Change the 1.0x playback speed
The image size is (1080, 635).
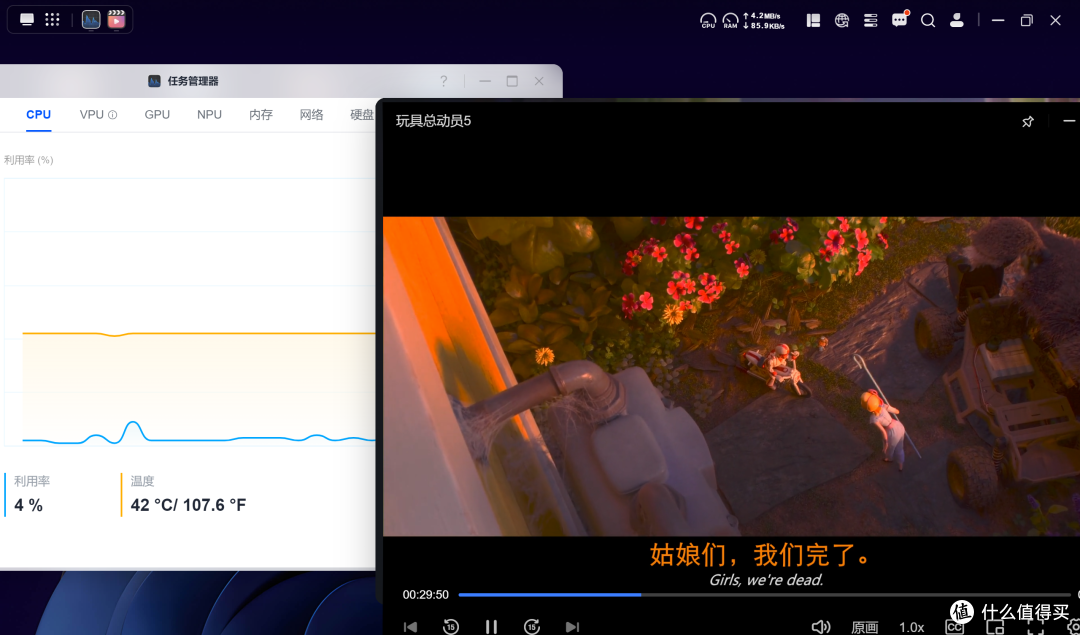tap(912, 627)
